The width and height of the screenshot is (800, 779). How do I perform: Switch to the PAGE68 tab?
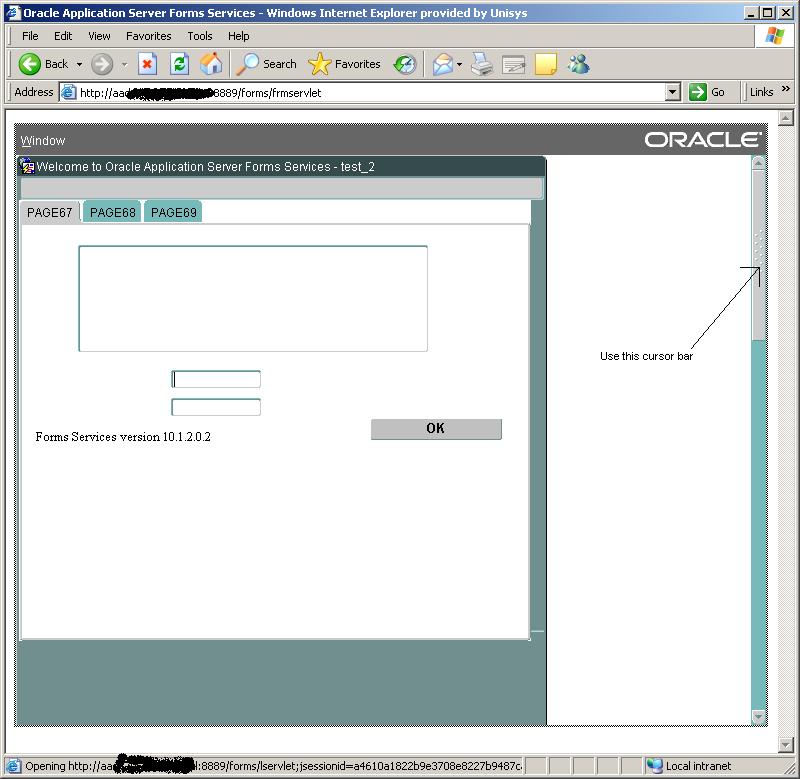pyautogui.click(x=112, y=212)
